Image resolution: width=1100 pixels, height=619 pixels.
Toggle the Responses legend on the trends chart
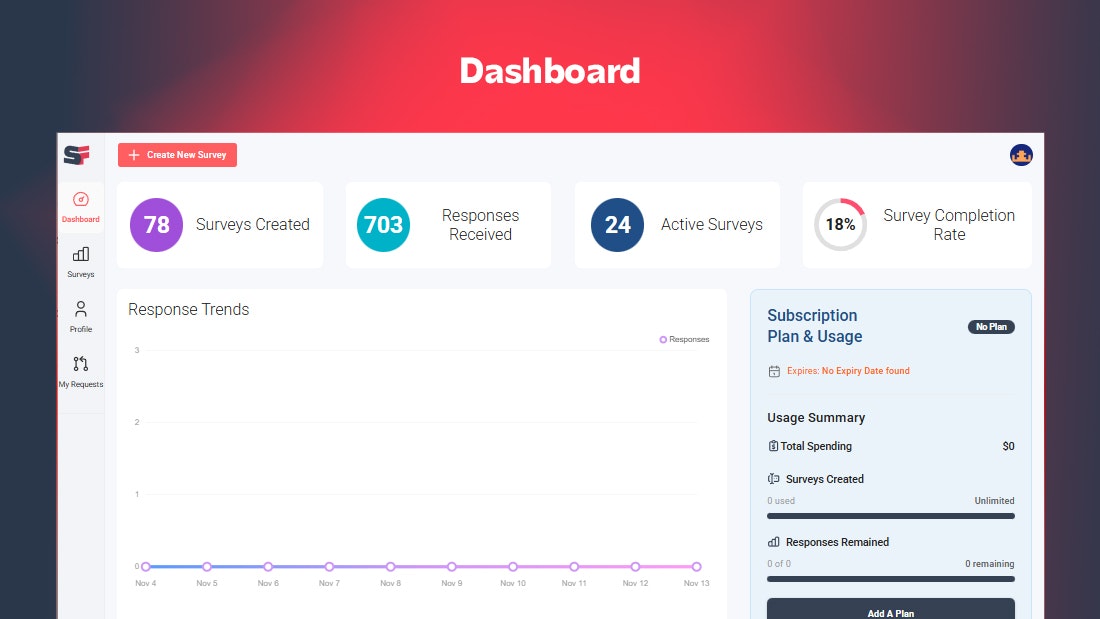(x=684, y=339)
